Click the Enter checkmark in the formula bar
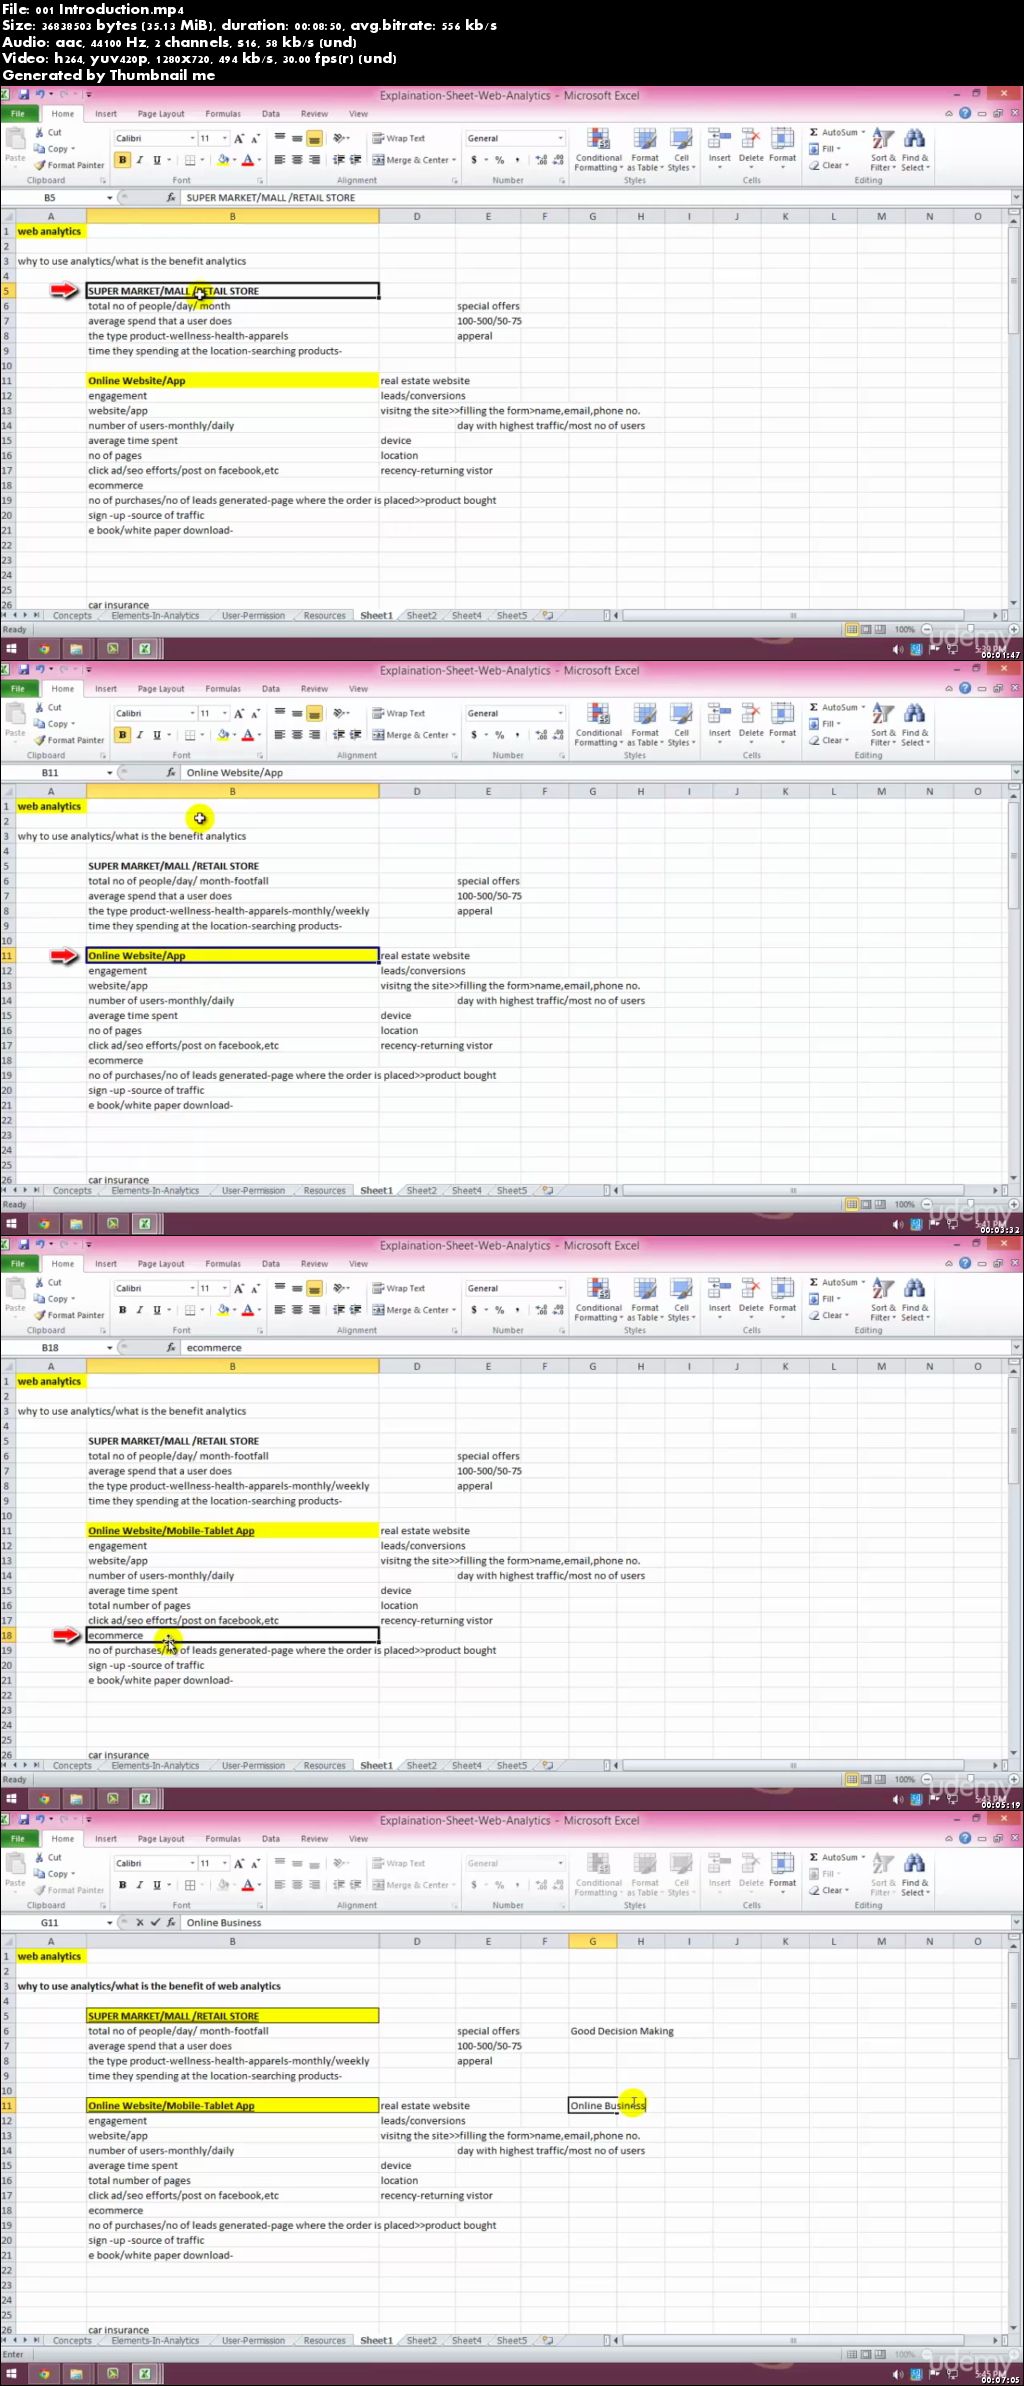This screenshot has height=2386, width=1024. pos(154,1923)
